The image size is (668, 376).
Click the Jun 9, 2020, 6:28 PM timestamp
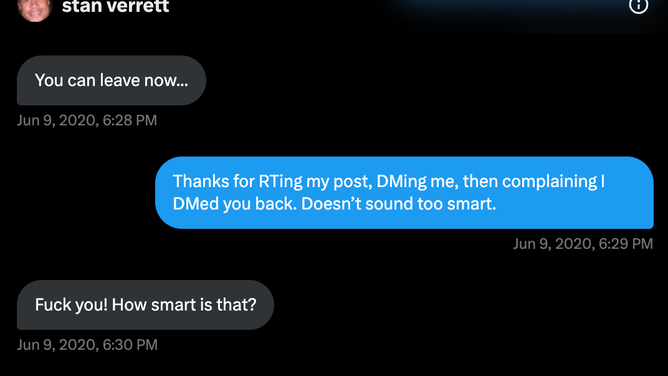coord(87,121)
